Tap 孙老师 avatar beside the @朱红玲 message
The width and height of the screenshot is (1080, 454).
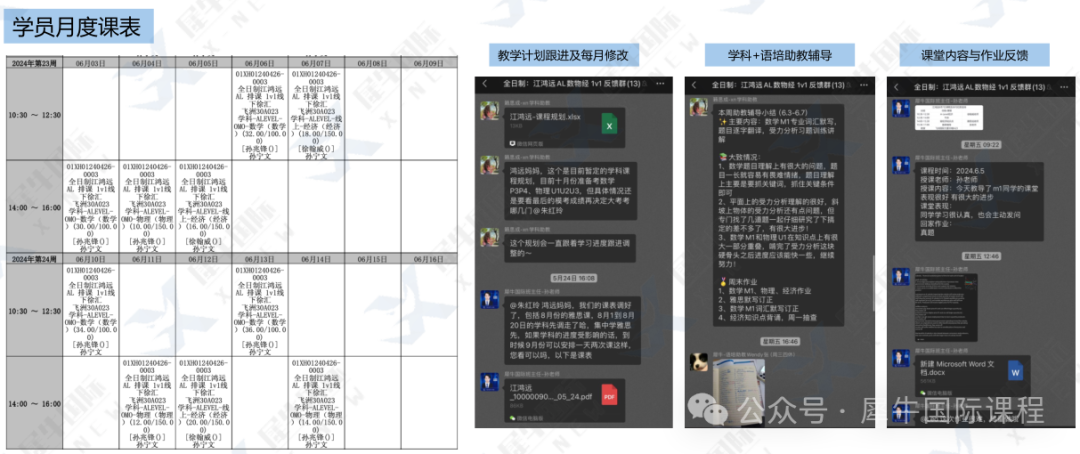click(x=489, y=301)
